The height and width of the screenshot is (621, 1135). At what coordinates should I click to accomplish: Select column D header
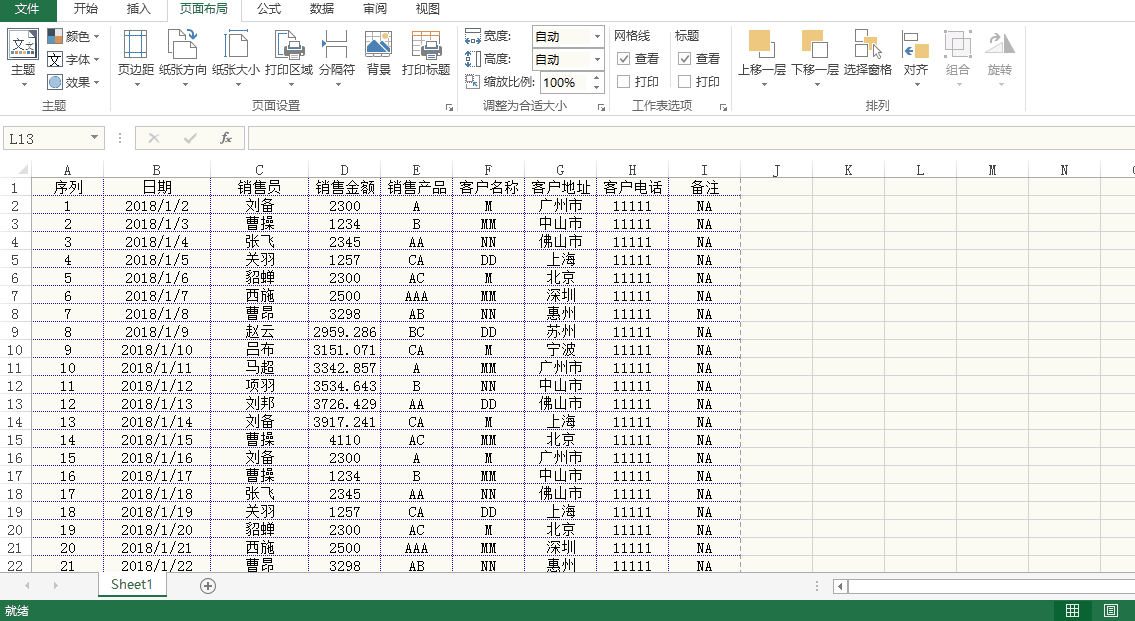(x=344, y=170)
